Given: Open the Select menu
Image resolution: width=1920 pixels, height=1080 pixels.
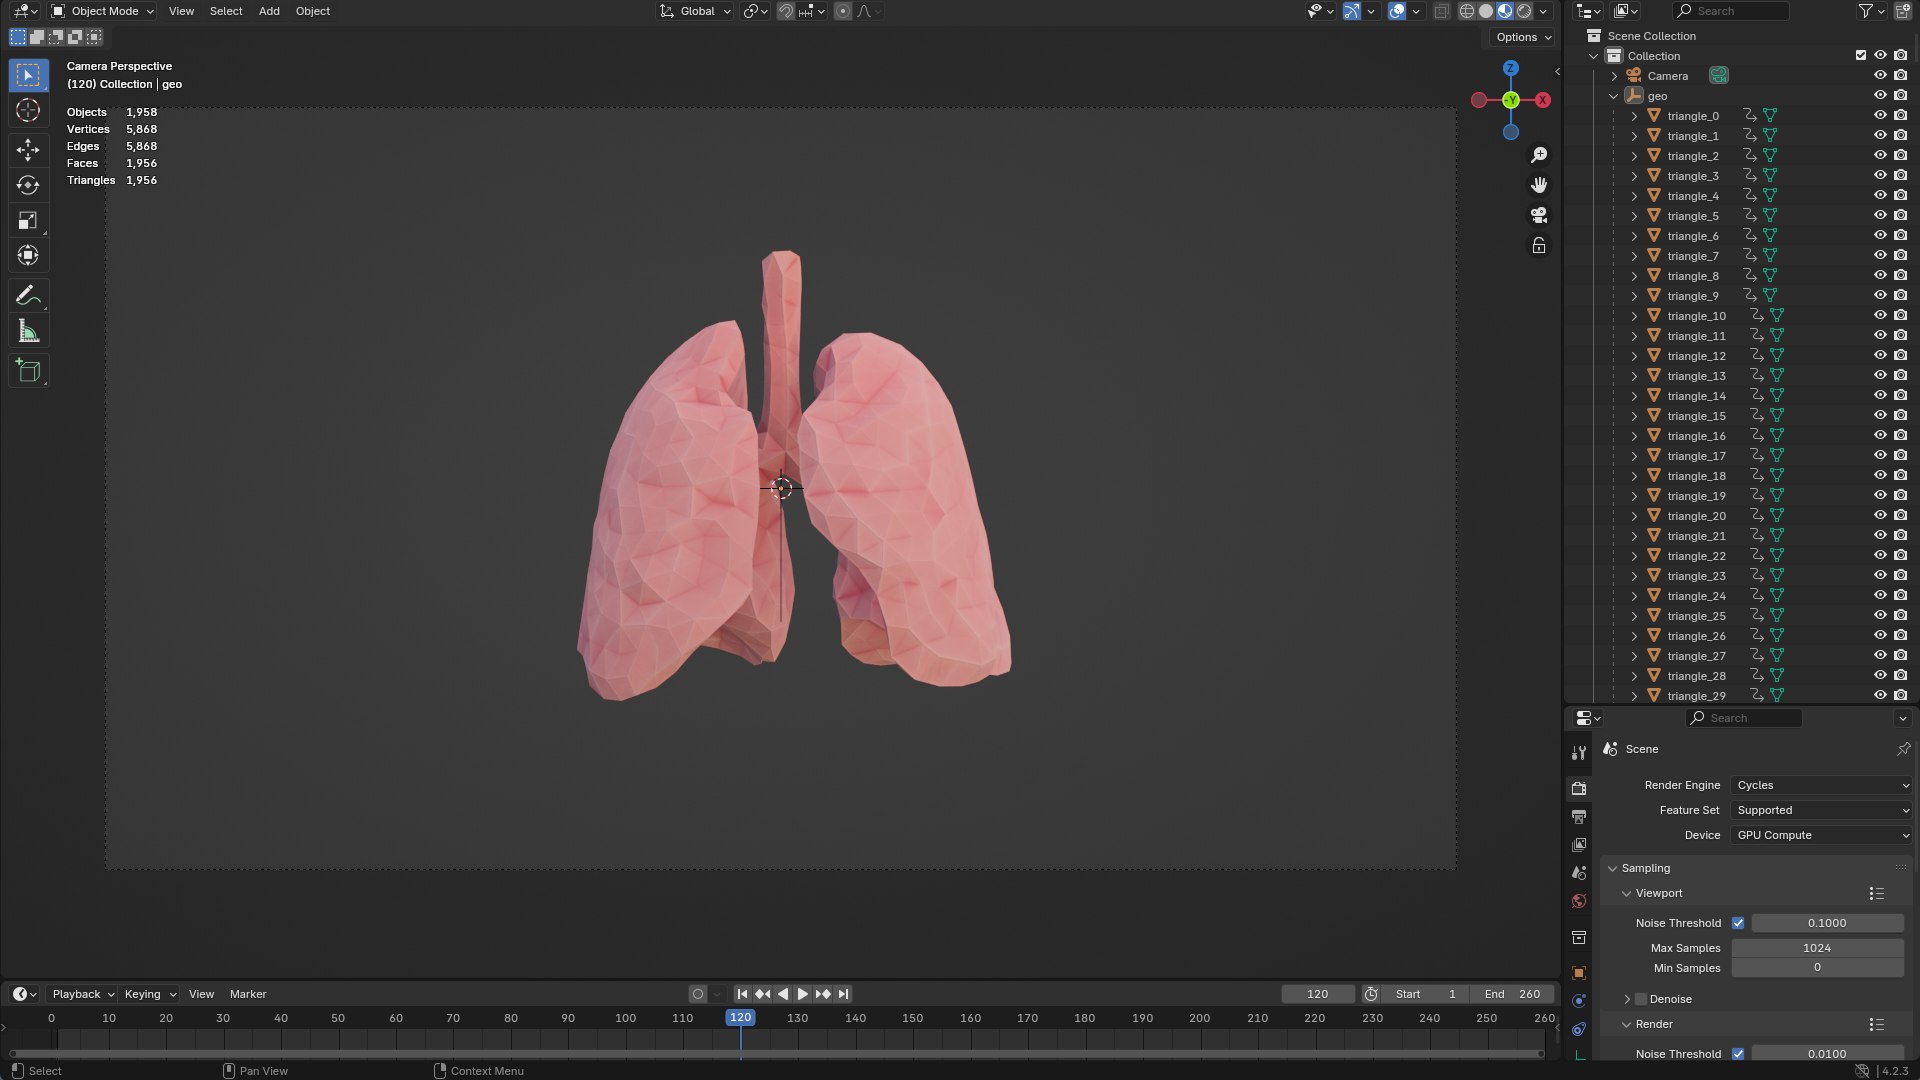Looking at the screenshot, I should coord(226,11).
